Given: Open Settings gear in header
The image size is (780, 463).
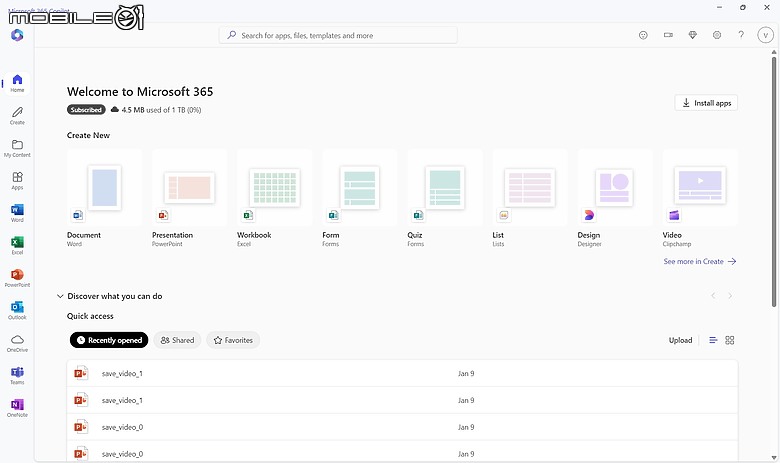Looking at the screenshot, I should coord(717,35).
